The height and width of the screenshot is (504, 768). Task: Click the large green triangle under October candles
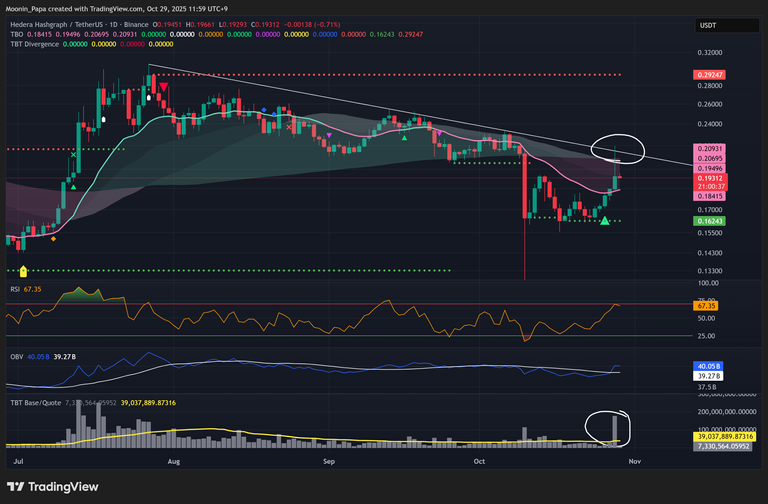(604, 219)
